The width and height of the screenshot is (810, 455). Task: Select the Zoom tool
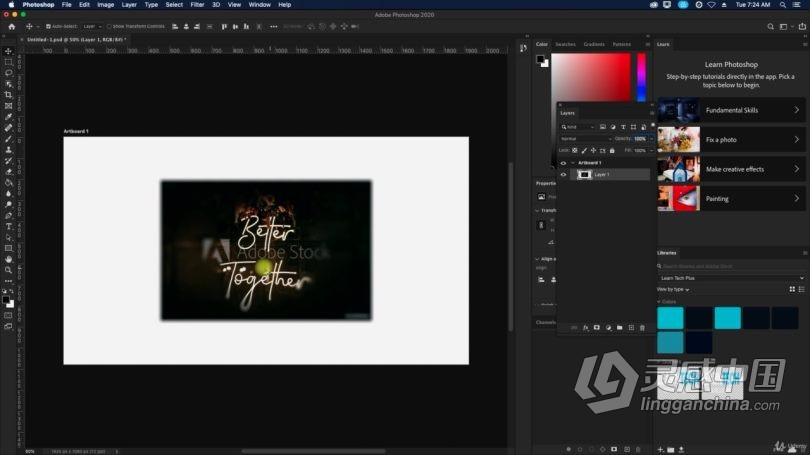[8, 270]
